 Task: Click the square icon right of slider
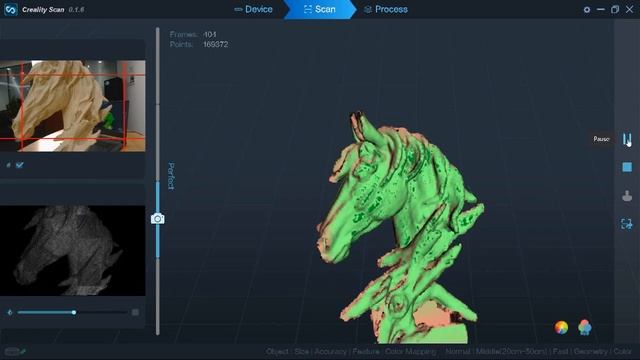coord(135,312)
